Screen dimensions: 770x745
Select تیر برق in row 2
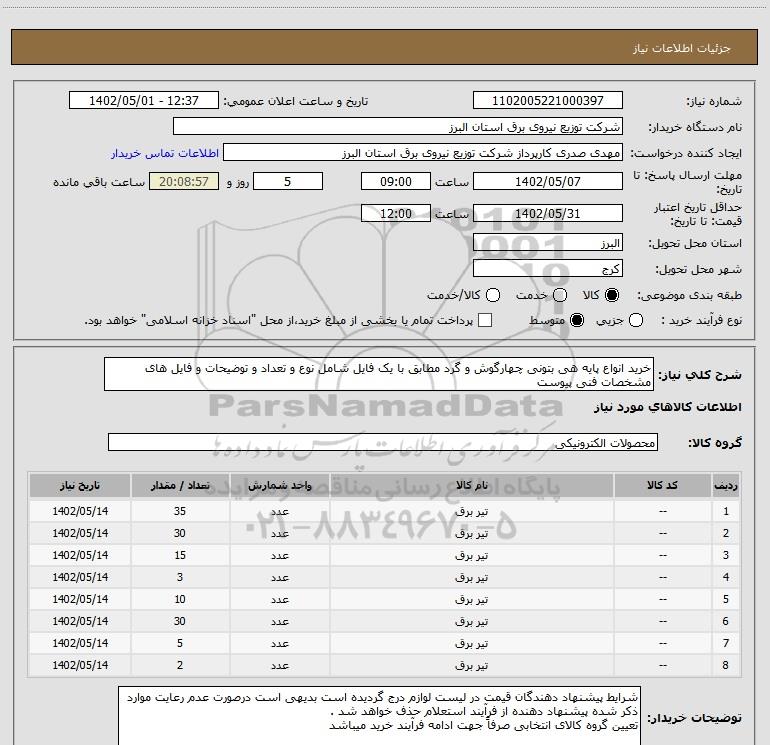point(471,533)
